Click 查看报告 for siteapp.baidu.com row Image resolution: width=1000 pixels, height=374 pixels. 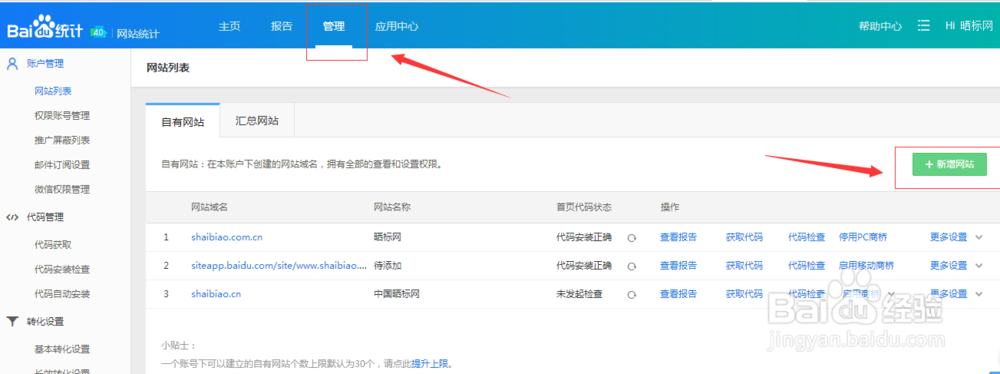tap(678, 266)
